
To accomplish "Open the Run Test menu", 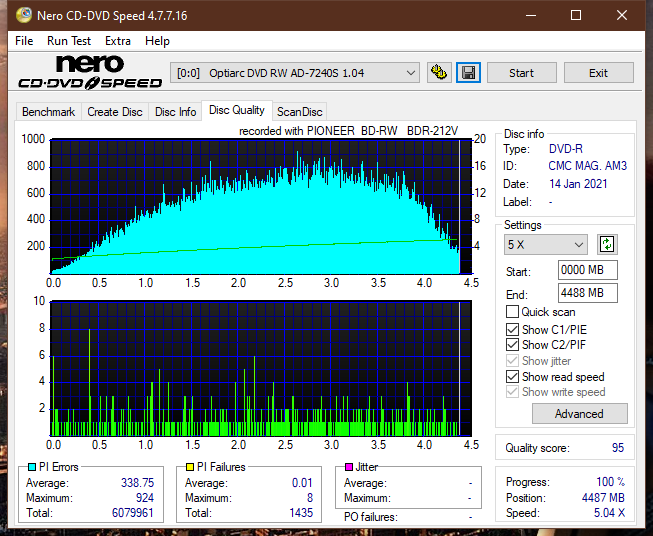I will point(69,41).
